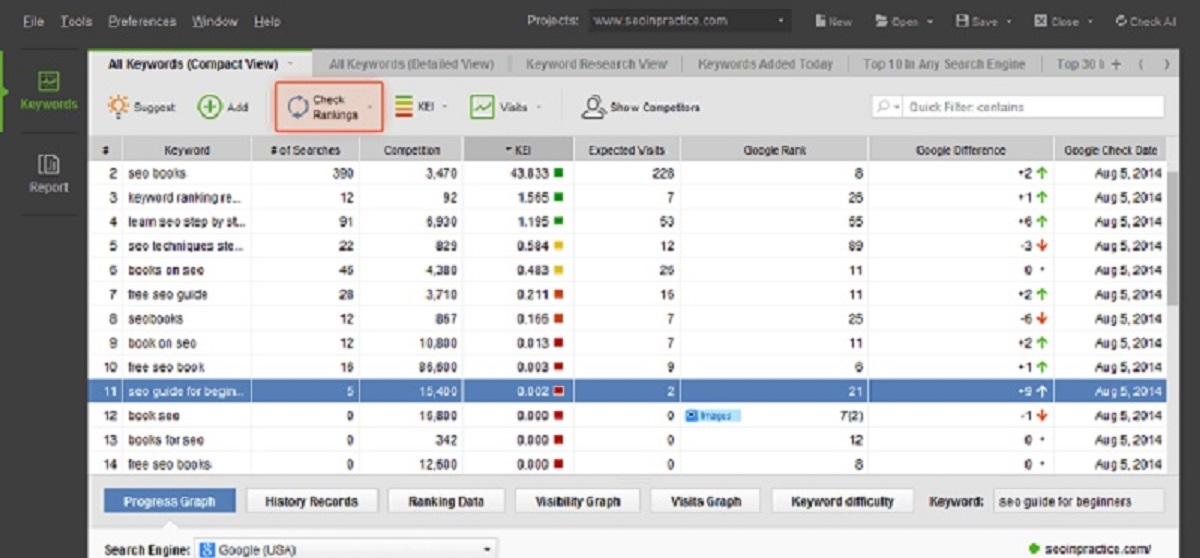Click the green Add plus icon

coord(209,107)
